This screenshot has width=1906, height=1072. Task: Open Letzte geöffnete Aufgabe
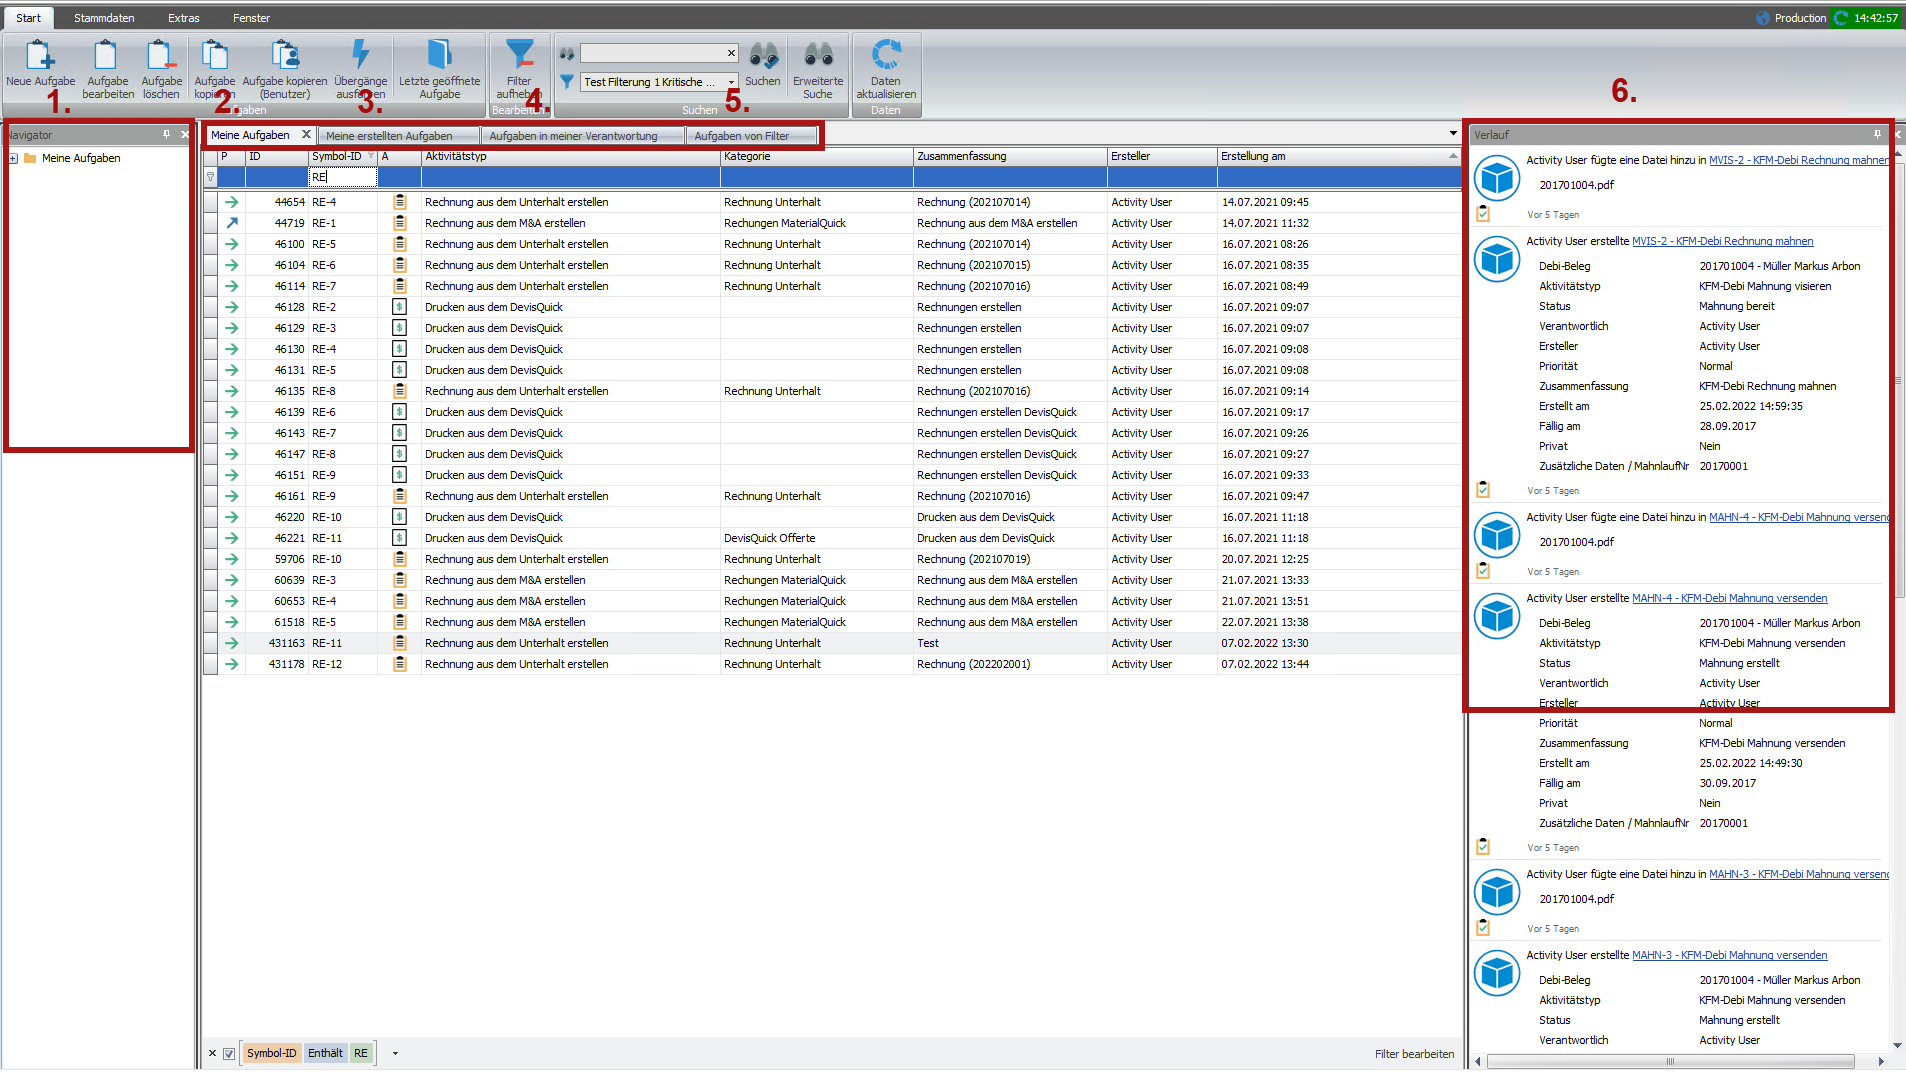[439, 67]
